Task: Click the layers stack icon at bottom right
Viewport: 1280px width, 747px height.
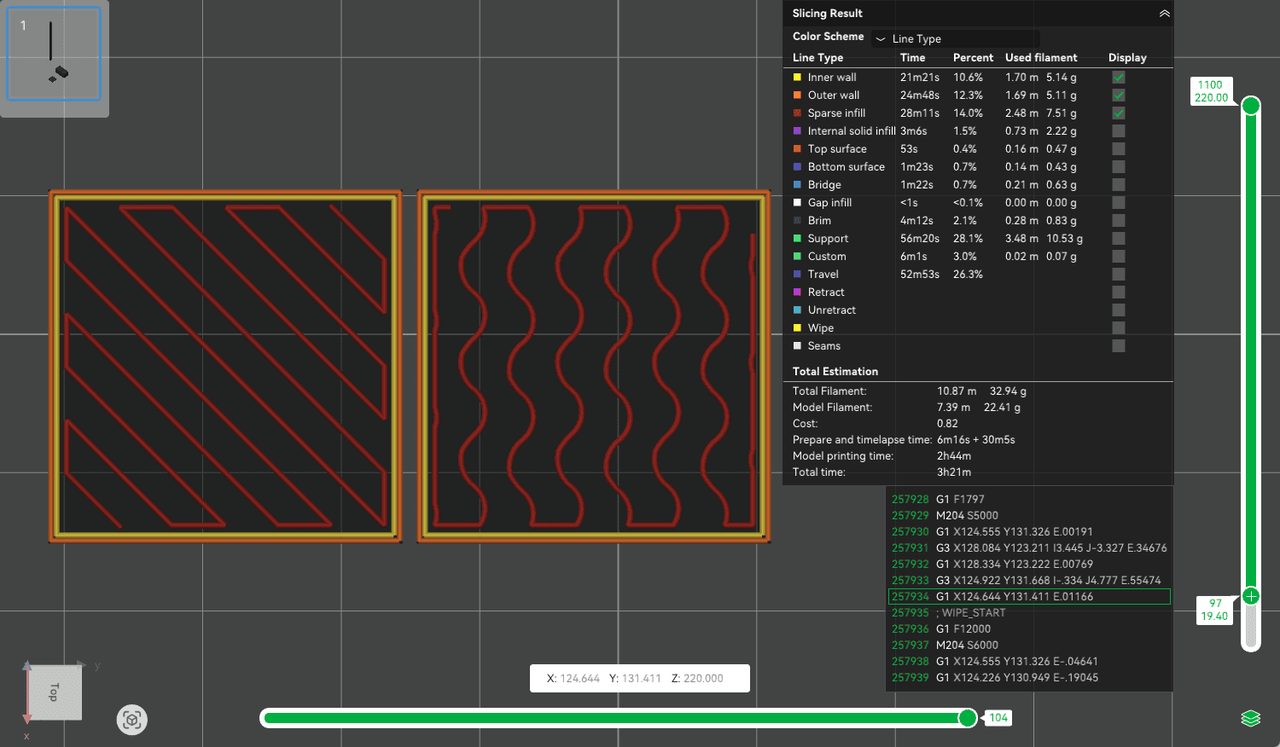Action: tap(1249, 718)
